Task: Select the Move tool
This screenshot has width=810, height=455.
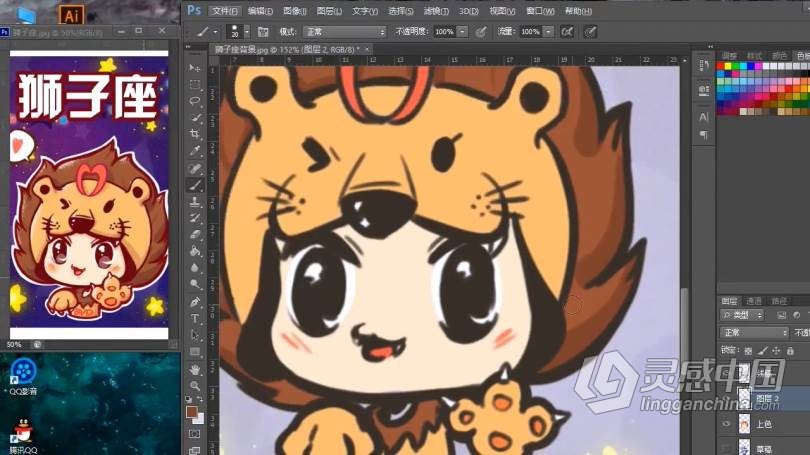Action: [x=195, y=68]
